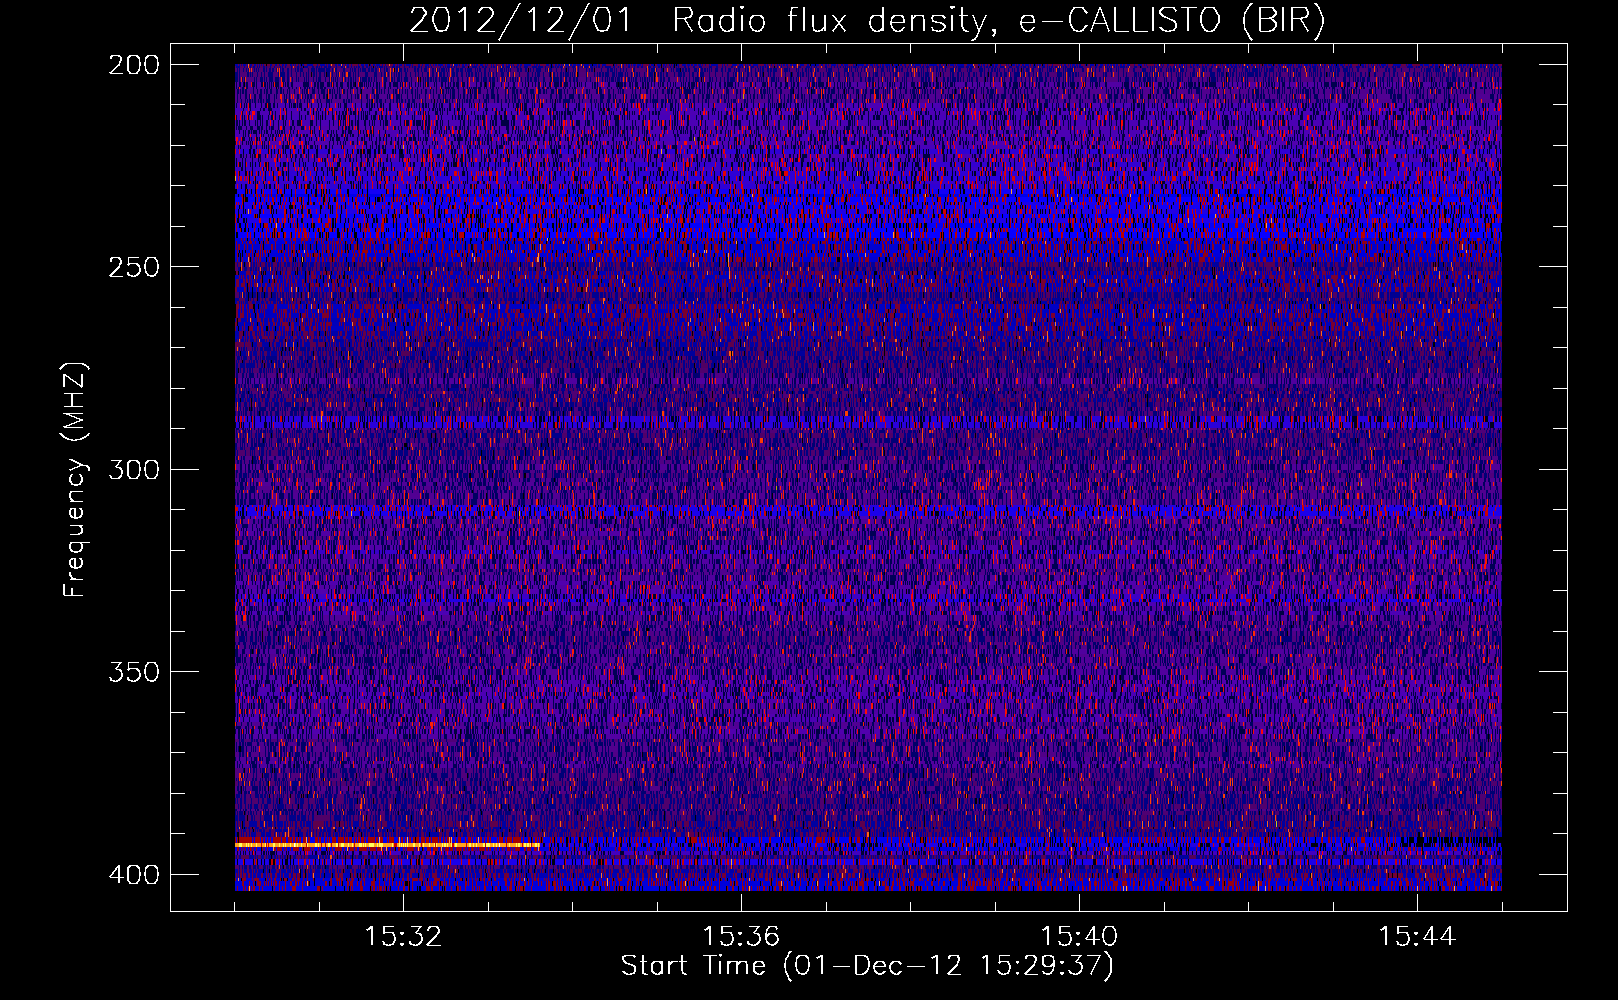The width and height of the screenshot is (1618, 1000).
Task: Click the 15:32 time tick label
Action: (403, 937)
